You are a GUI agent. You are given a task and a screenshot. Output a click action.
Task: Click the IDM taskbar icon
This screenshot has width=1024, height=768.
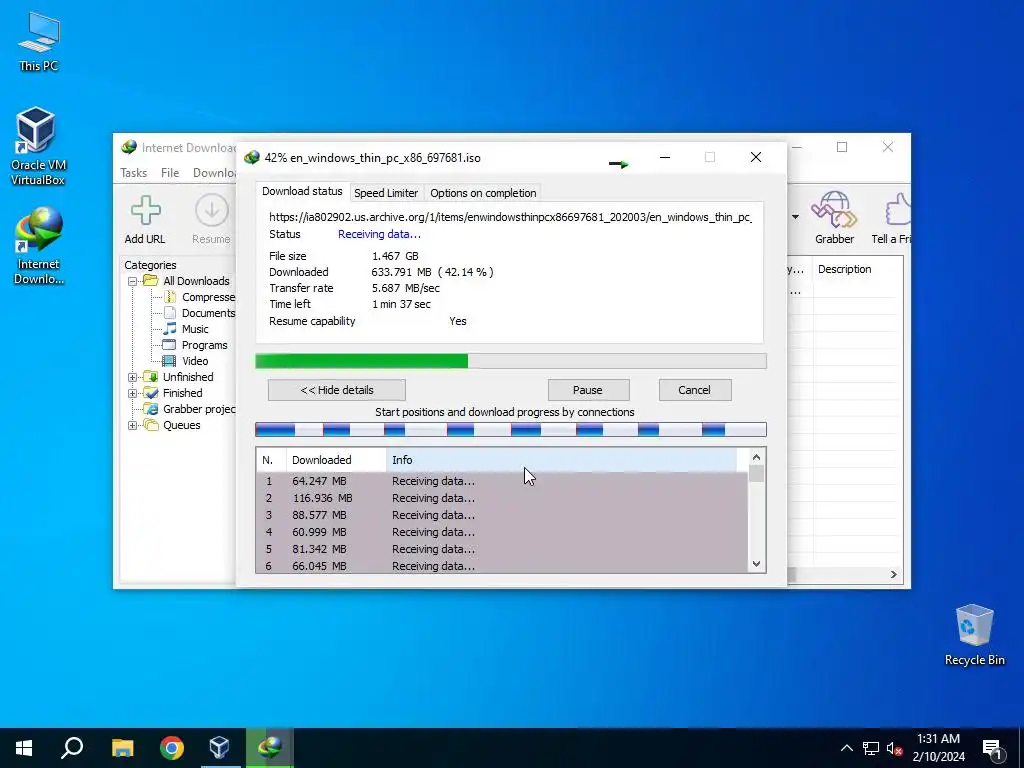click(x=269, y=748)
